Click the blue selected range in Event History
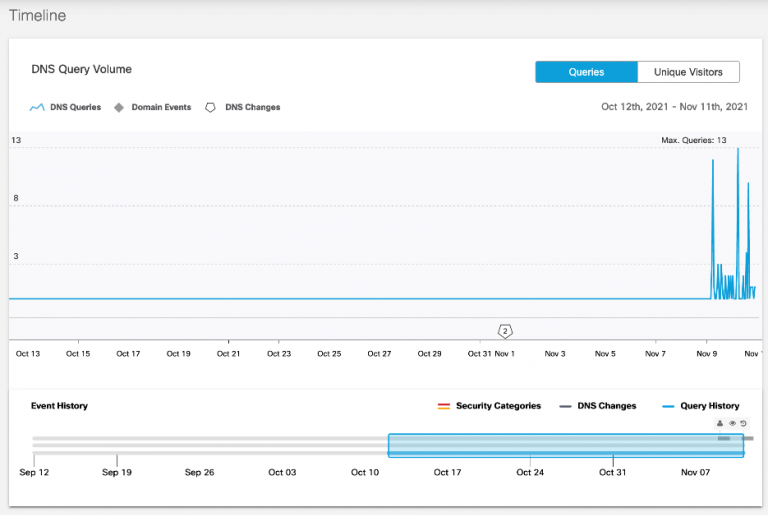This screenshot has height=517, width=768. click(x=565, y=446)
